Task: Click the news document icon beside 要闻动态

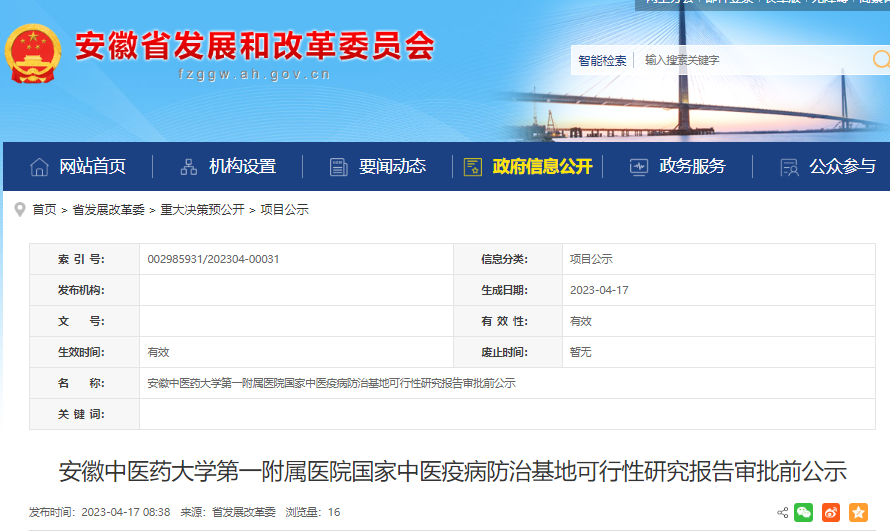Action: point(338,167)
